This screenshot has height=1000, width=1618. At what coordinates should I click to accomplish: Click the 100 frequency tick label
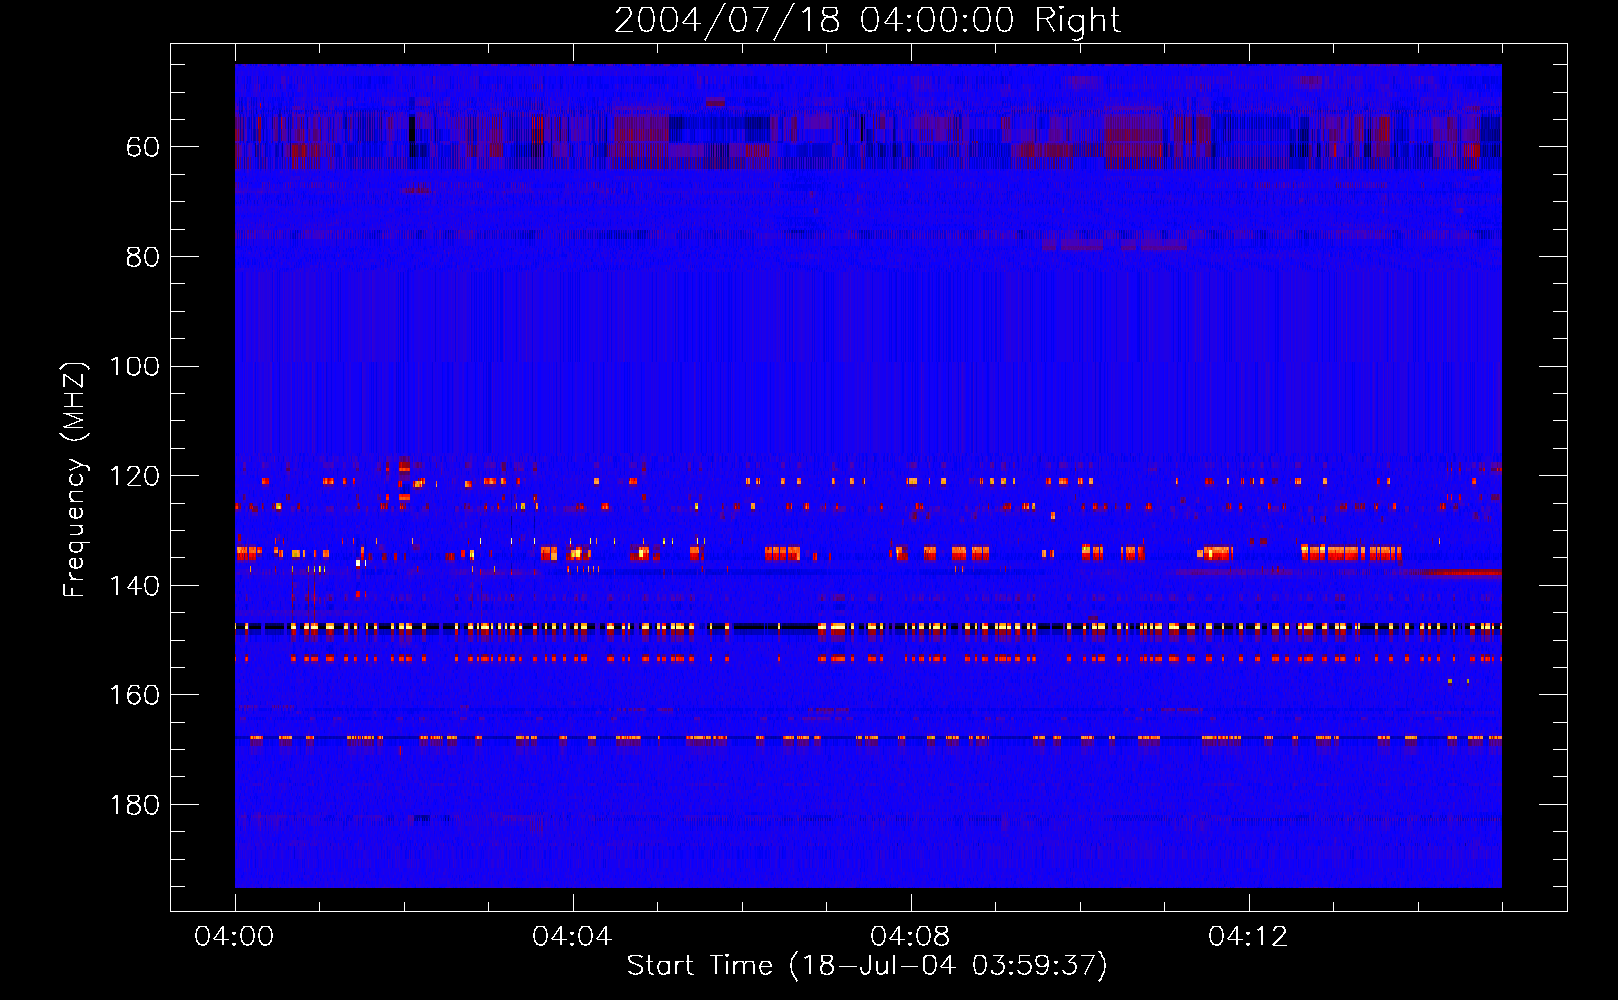pos(135,366)
